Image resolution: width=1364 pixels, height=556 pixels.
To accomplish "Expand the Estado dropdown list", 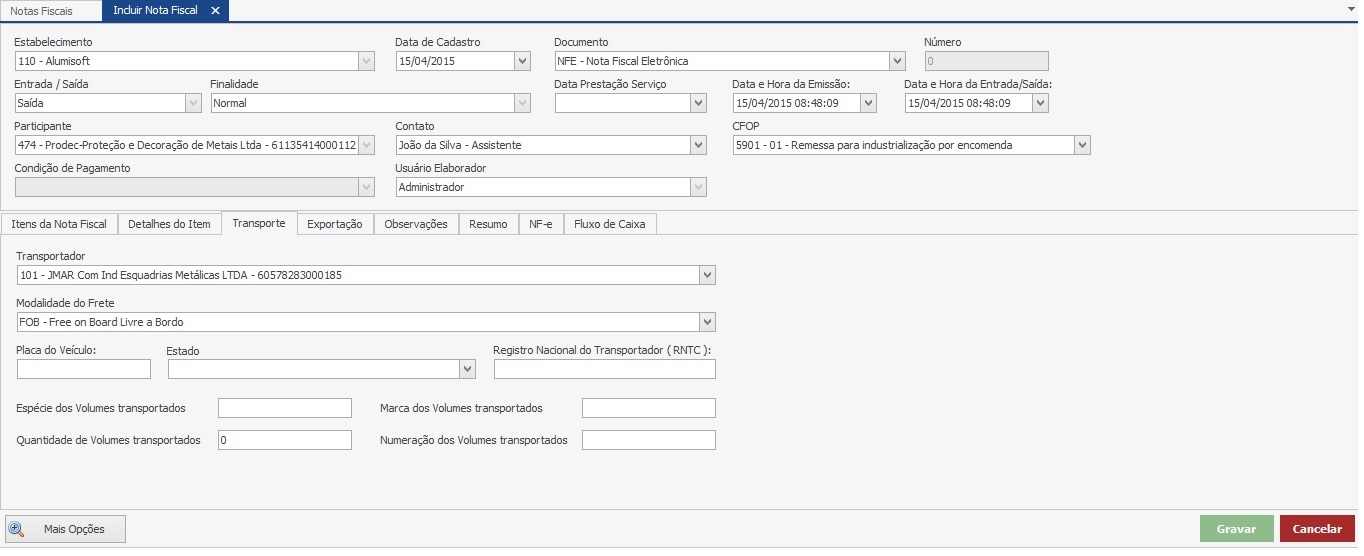I will click(x=467, y=369).
